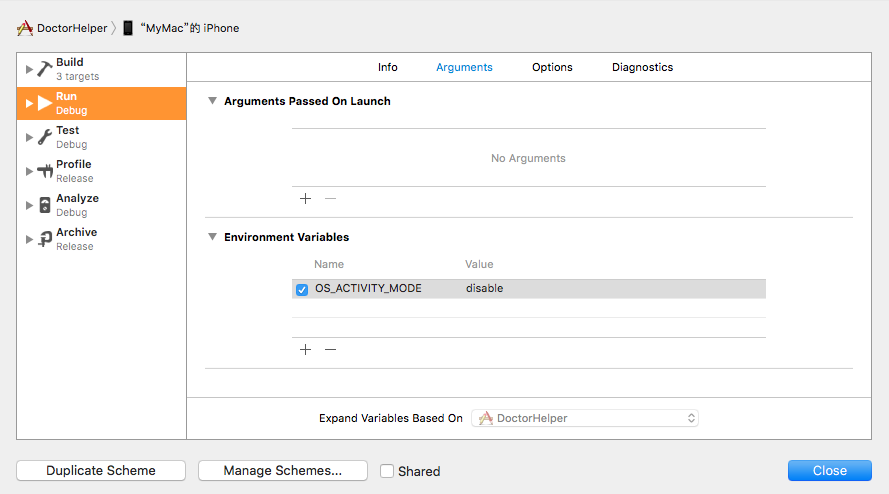Uncheck the OS_ACTIVITY_MODE checkbox
This screenshot has width=889, height=494.
[302, 289]
